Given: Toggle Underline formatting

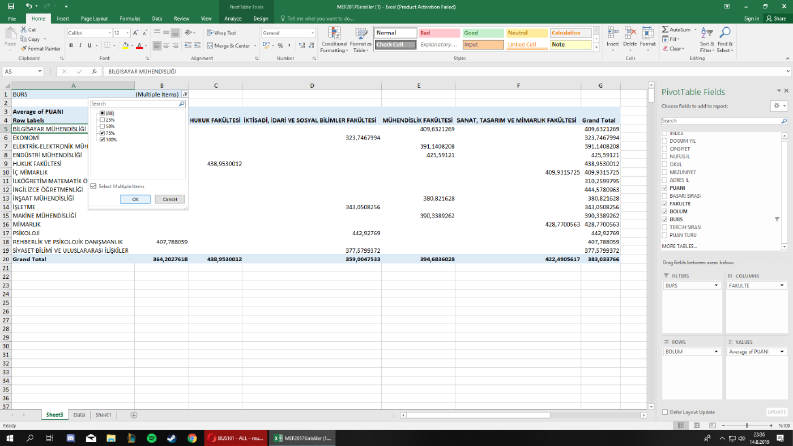Looking at the screenshot, I should [90, 46].
